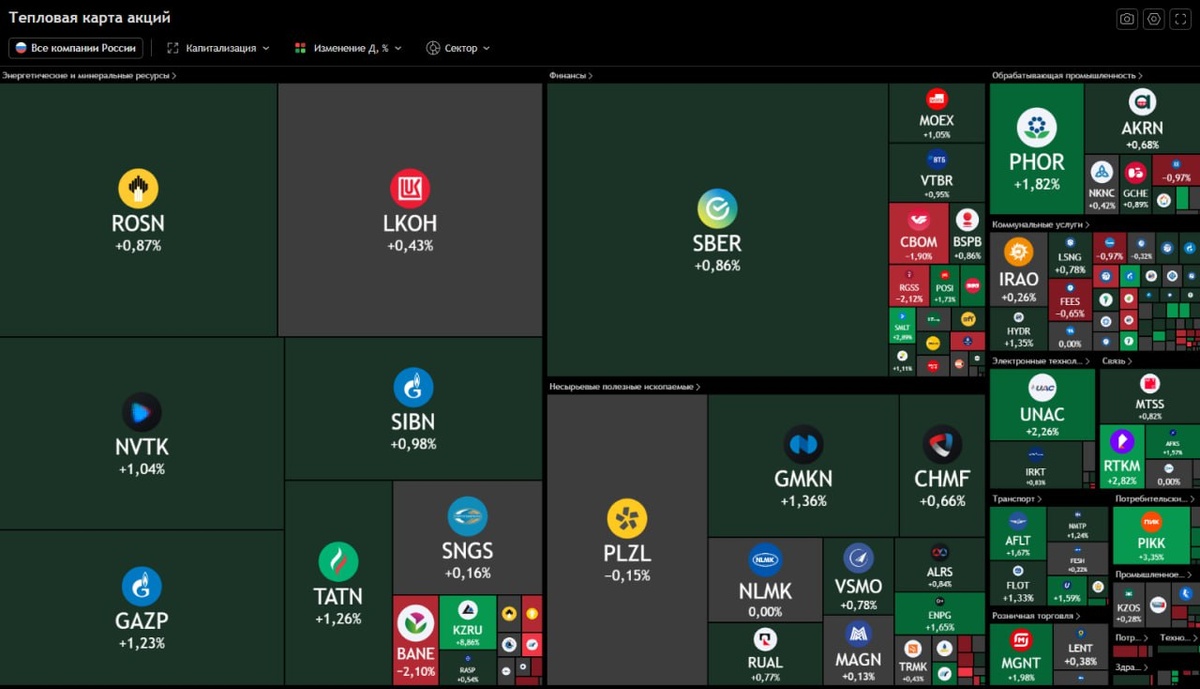Click the TATN Tatneft logo
This screenshot has width=1200, height=689.
(338, 562)
